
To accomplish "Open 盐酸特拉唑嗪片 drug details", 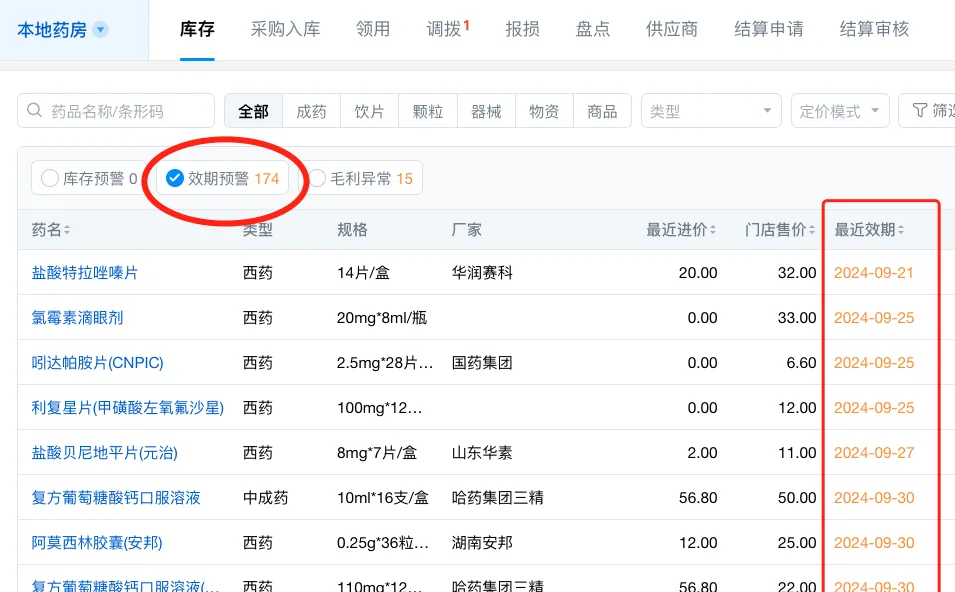I will [x=85, y=273].
